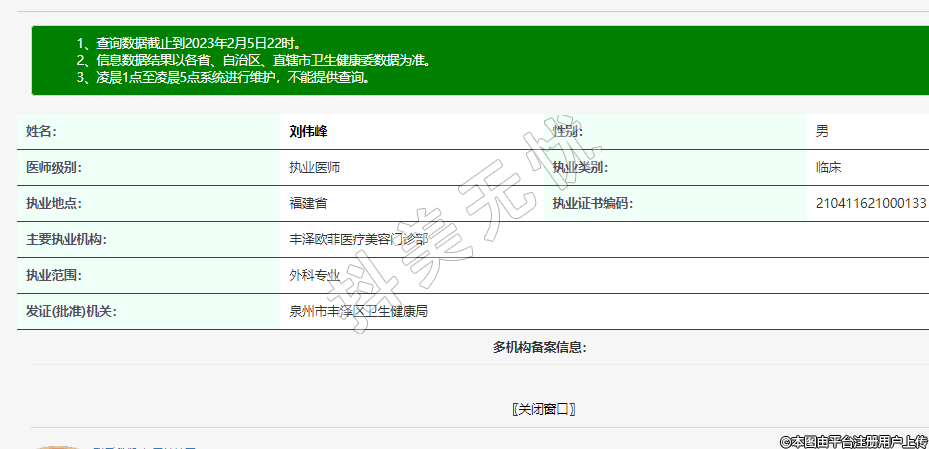The width and height of the screenshot is (929, 449).
Task: Click the 丰泽欧菲医疗美容门诊部 institution text
Action: click(x=358, y=239)
